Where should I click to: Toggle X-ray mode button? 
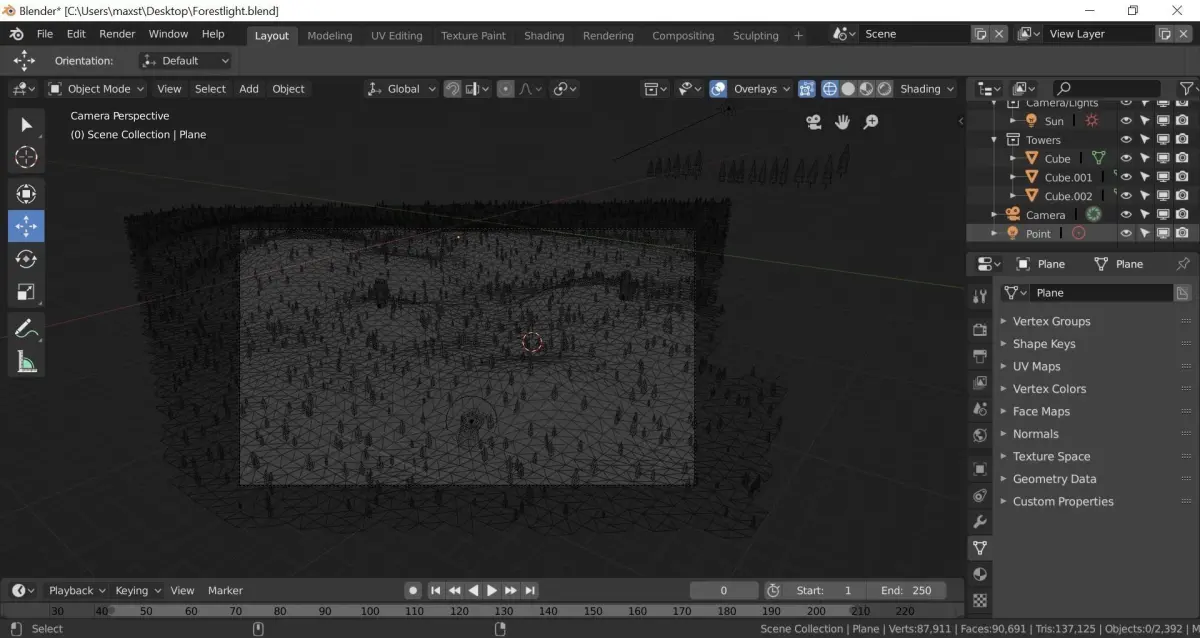(806, 89)
